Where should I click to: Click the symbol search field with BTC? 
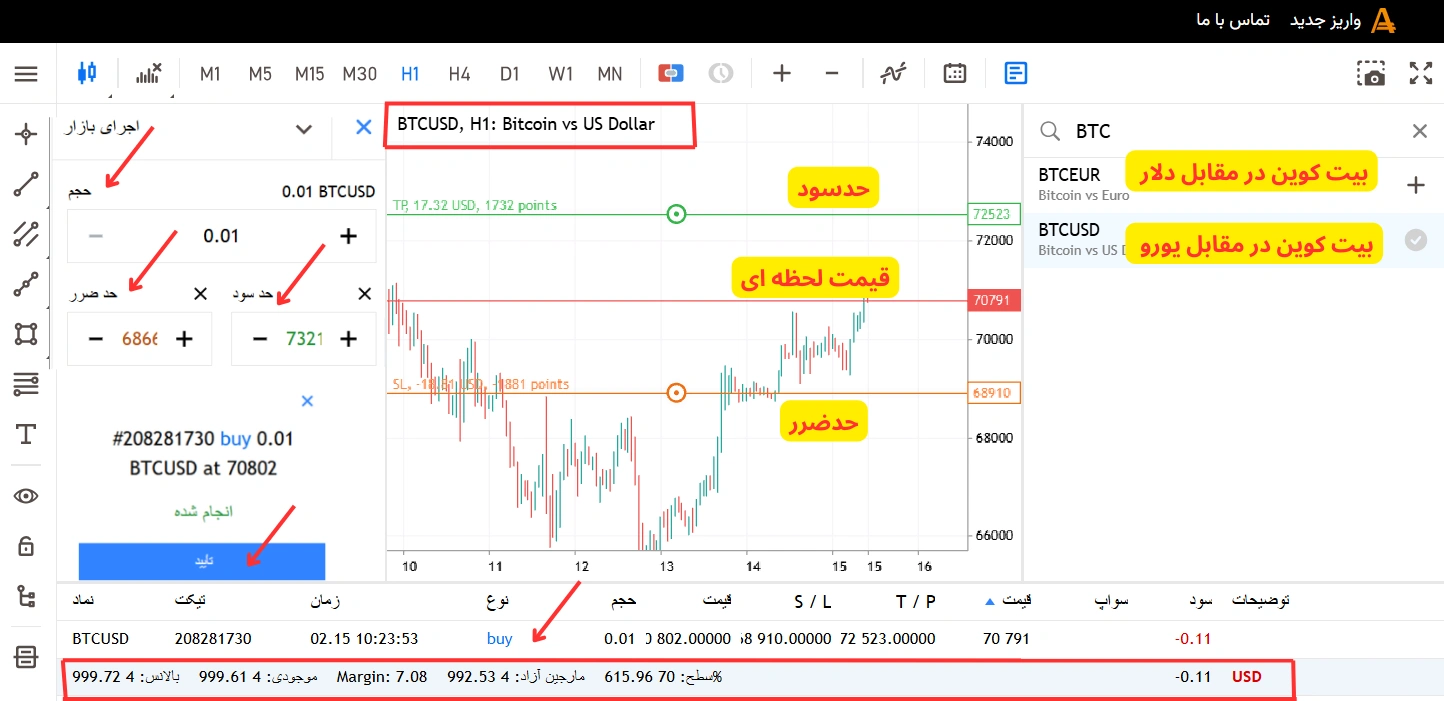tap(1235, 131)
